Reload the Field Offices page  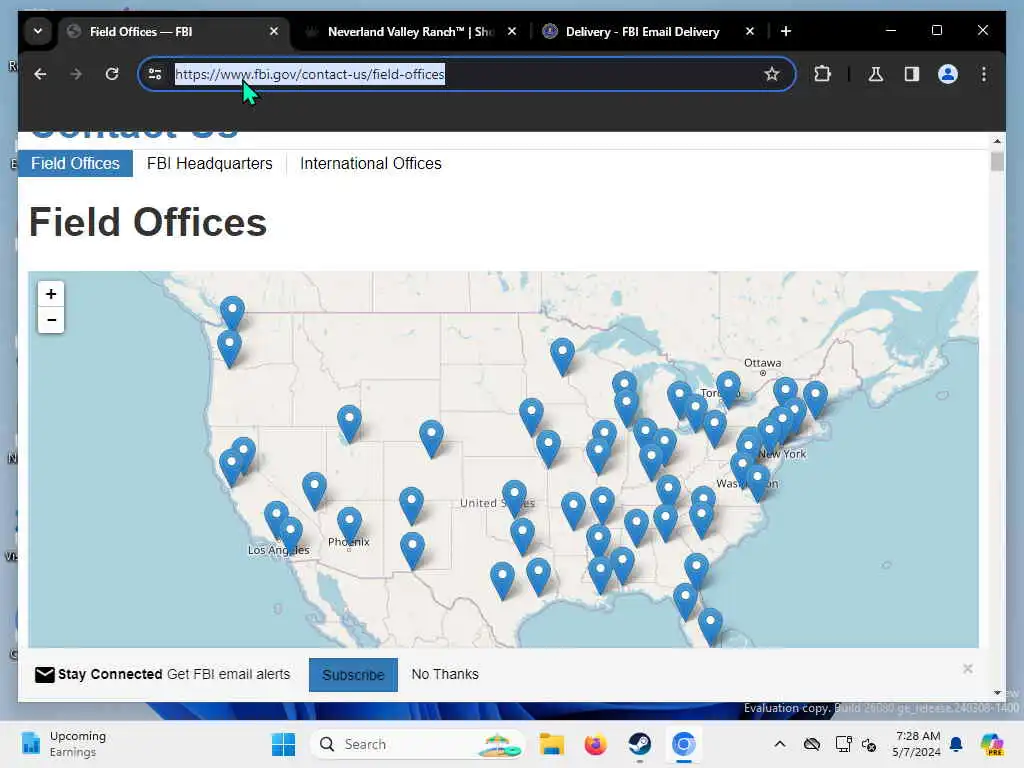point(112,74)
